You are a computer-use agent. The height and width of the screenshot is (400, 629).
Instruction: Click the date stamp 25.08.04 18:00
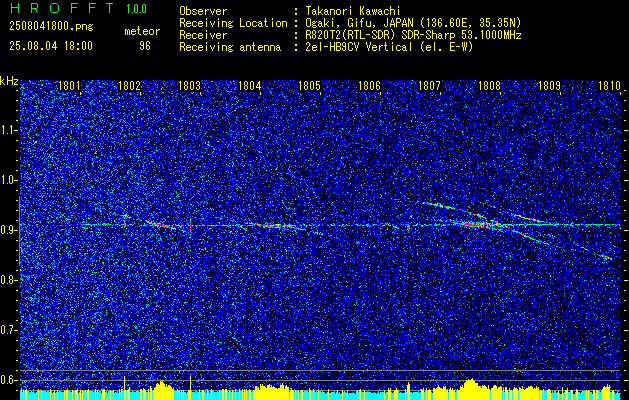point(51,46)
